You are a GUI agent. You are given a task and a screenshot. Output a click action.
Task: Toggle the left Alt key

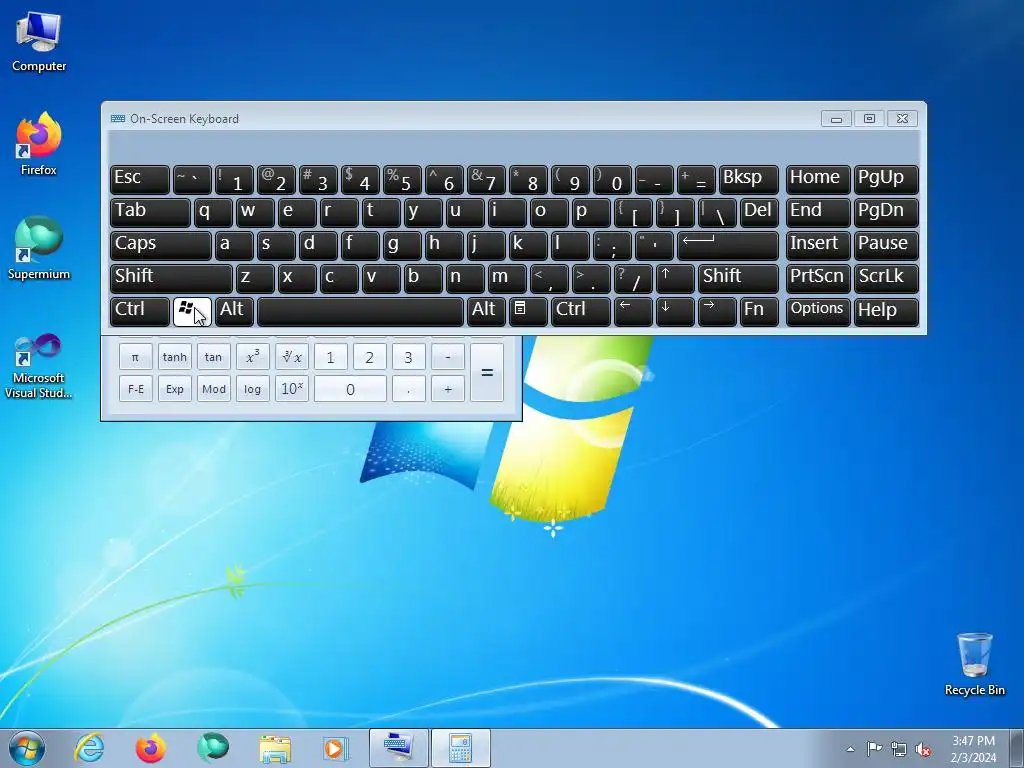(234, 312)
